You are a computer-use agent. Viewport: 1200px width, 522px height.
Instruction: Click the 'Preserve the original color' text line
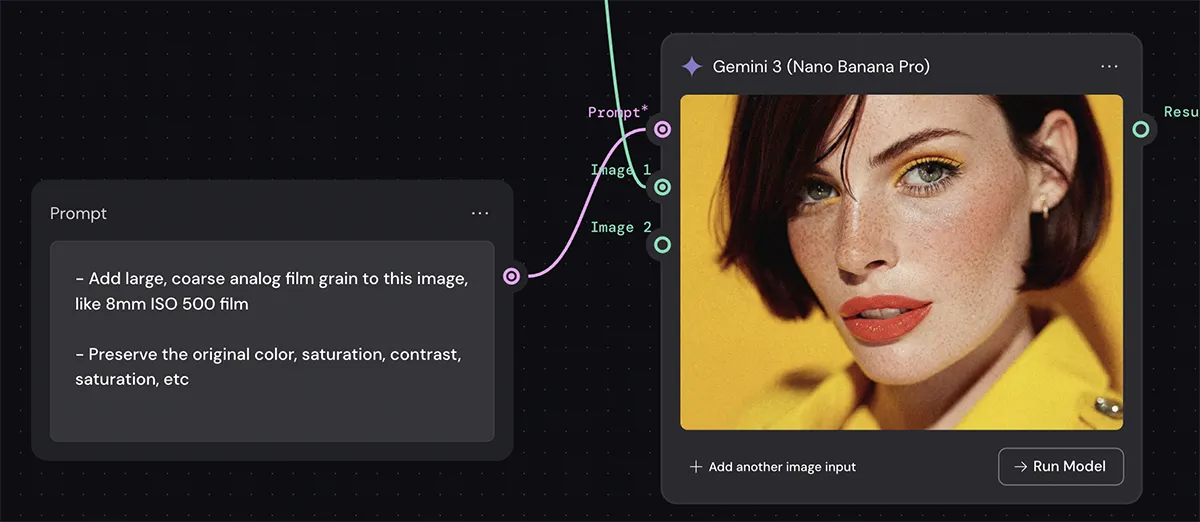click(268, 355)
